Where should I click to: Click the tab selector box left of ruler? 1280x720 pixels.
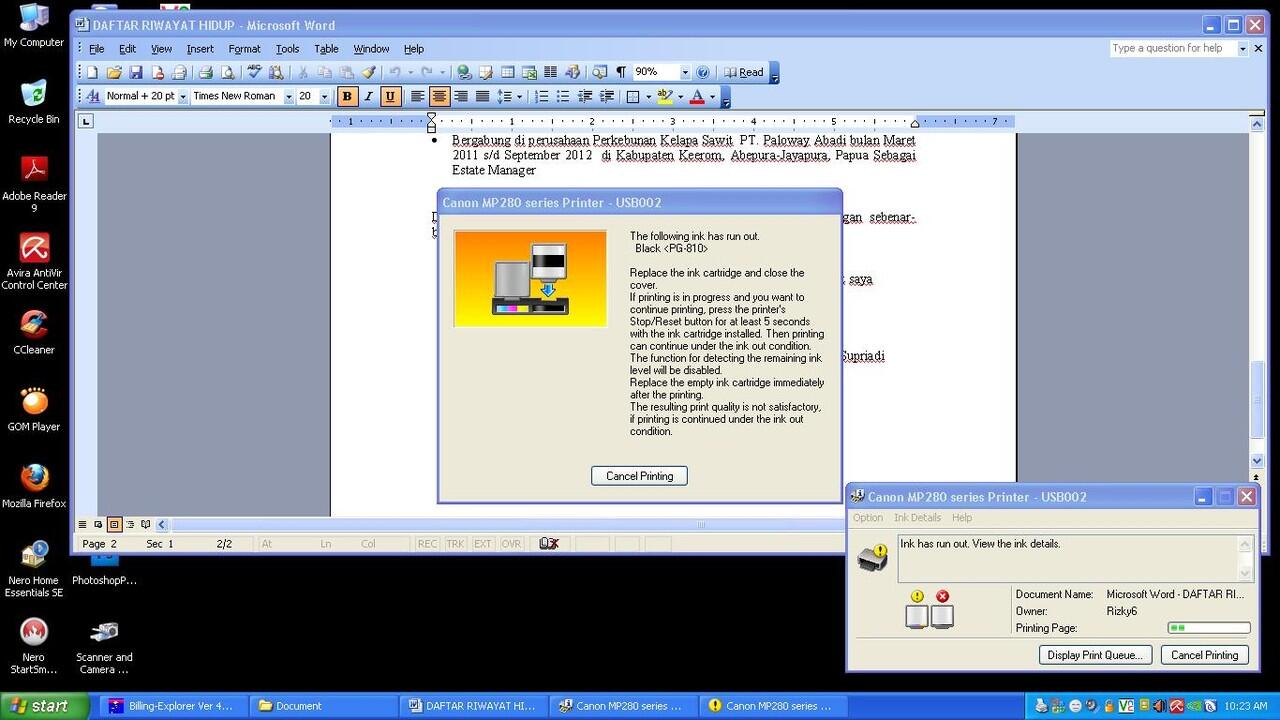[x=86, y=121]
